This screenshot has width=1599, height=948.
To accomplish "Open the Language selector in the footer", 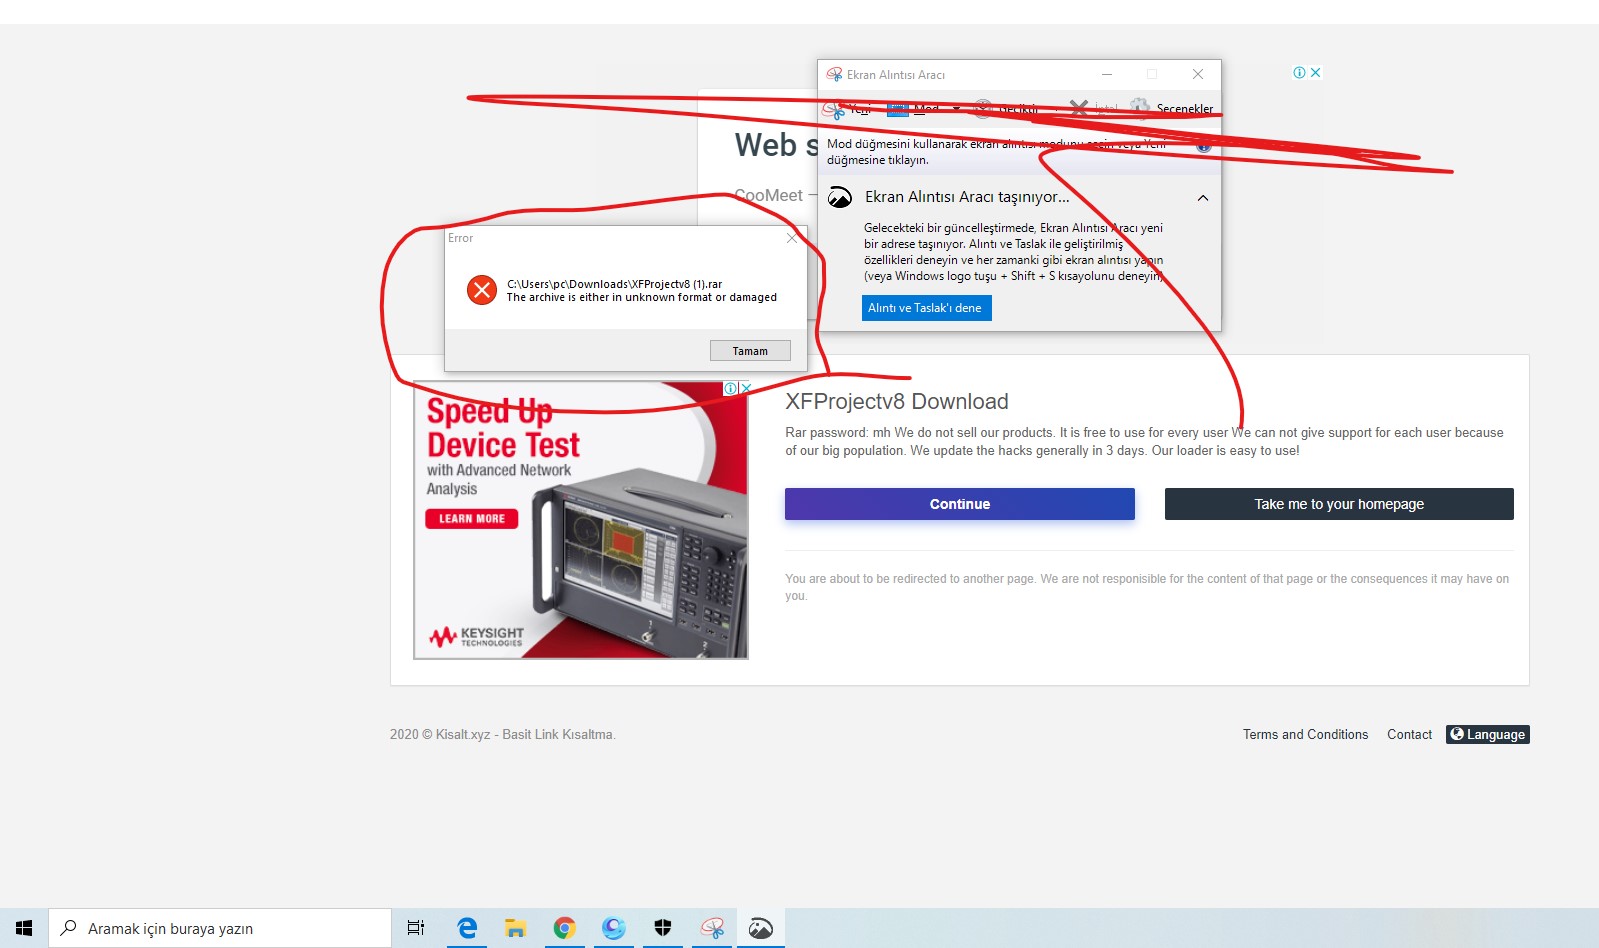I will [1488, 735].
